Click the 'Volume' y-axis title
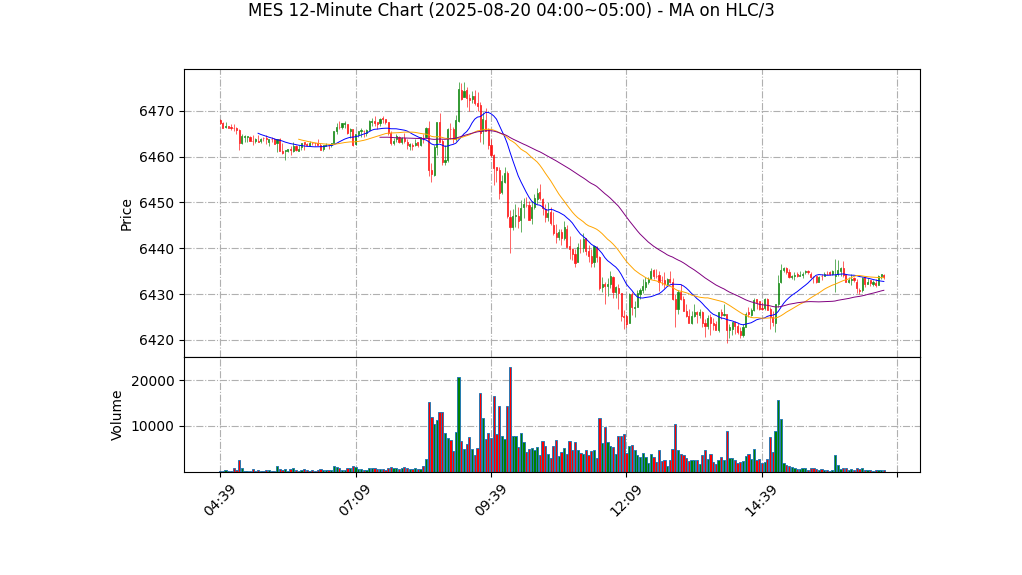The height and width of the screenshot is (575, 1022). tap(117, 415)
